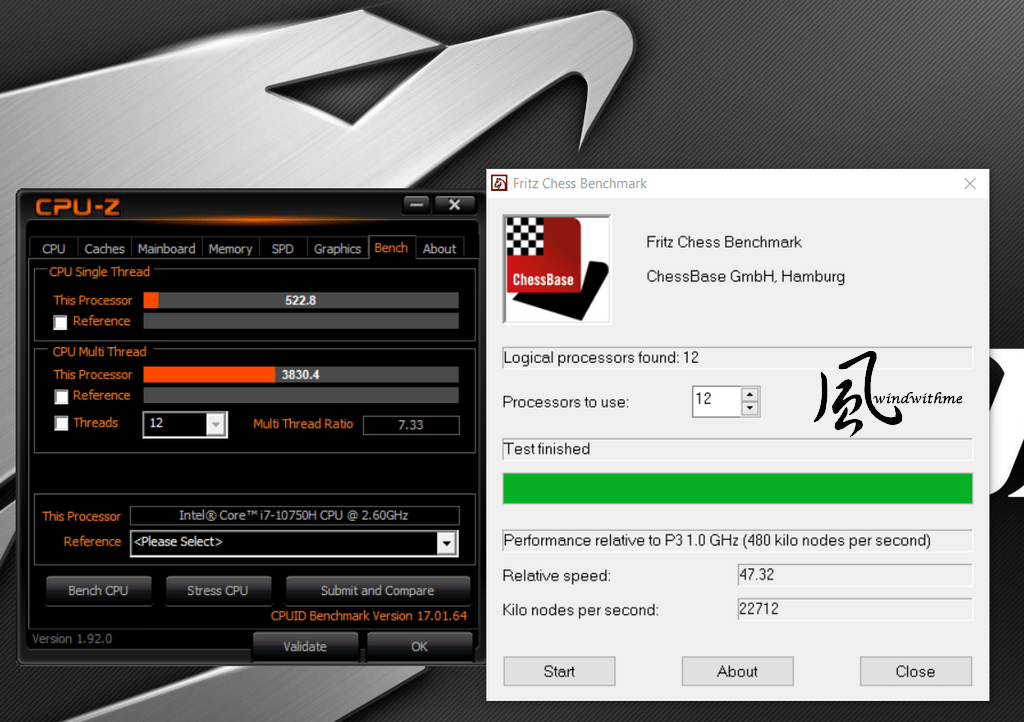1024x722 pixels.
Task: Open the Threads count dropdown showing 12
Action: click(216, 424)
